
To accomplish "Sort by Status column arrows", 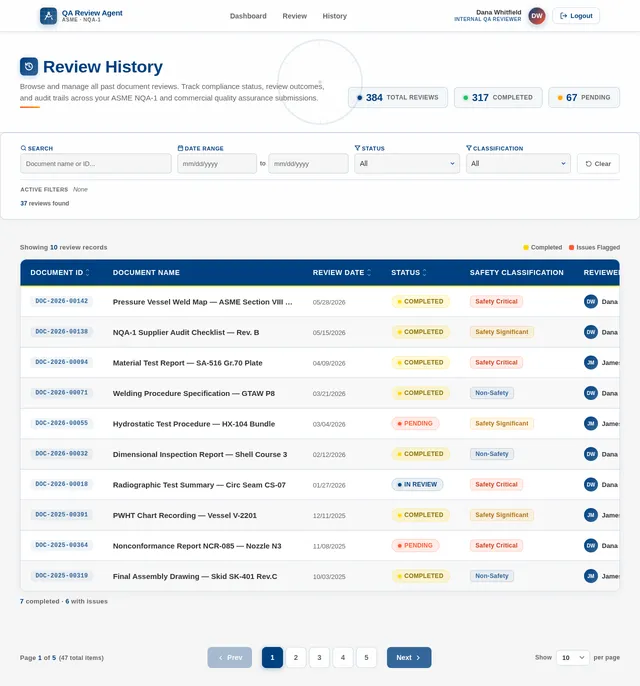I will [424, 273].
